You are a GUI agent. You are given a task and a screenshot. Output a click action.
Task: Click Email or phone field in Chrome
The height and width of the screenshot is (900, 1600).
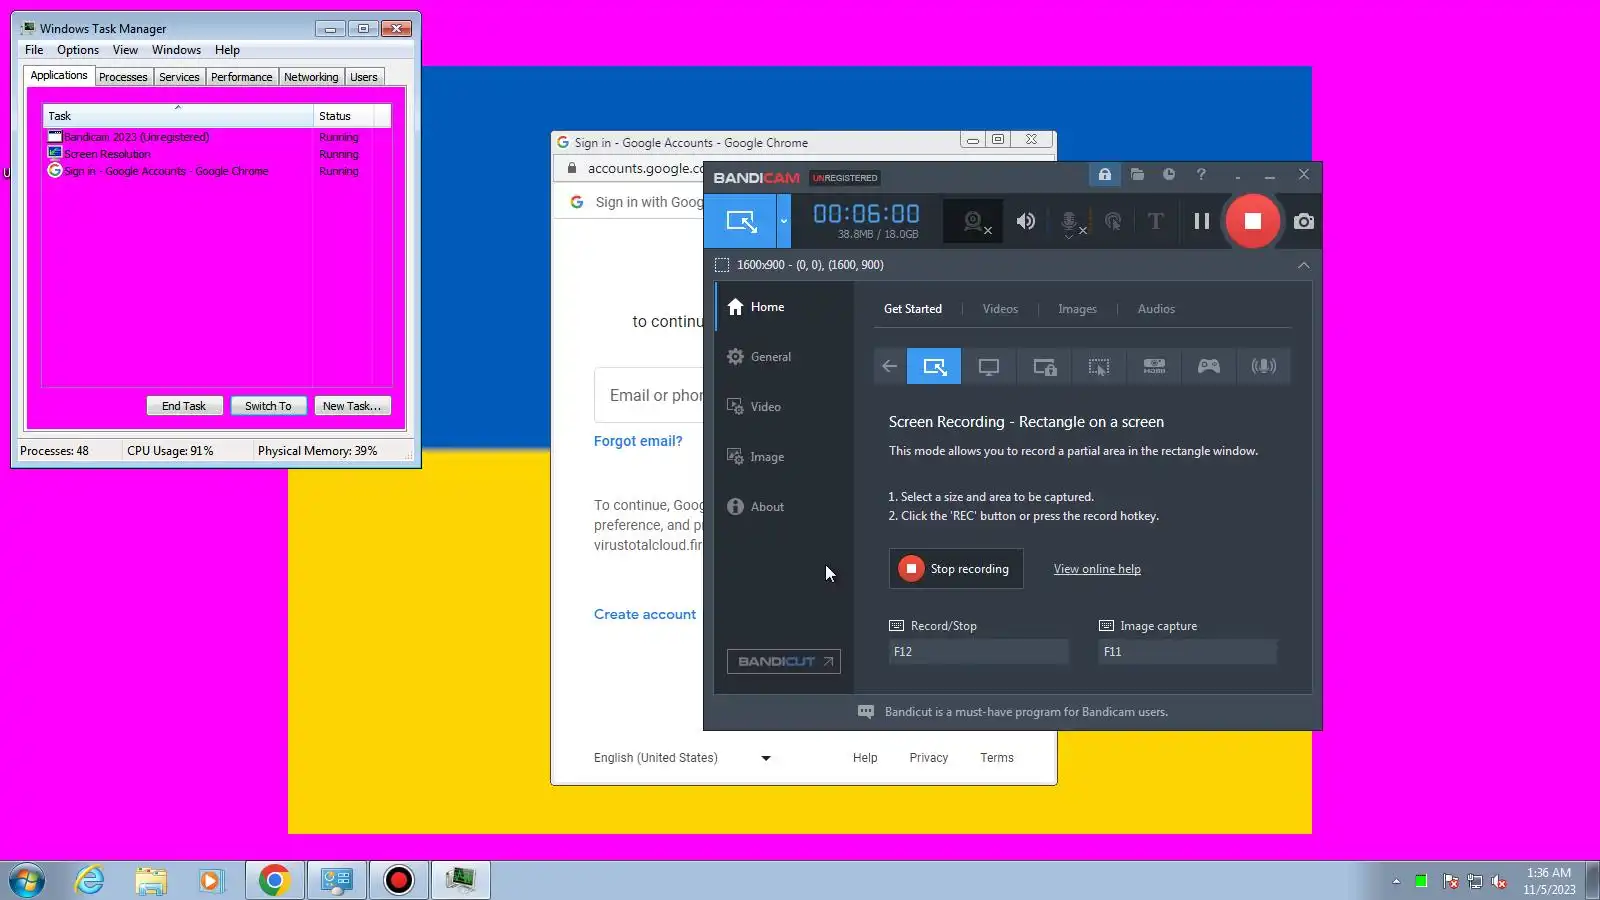[650, 396]
